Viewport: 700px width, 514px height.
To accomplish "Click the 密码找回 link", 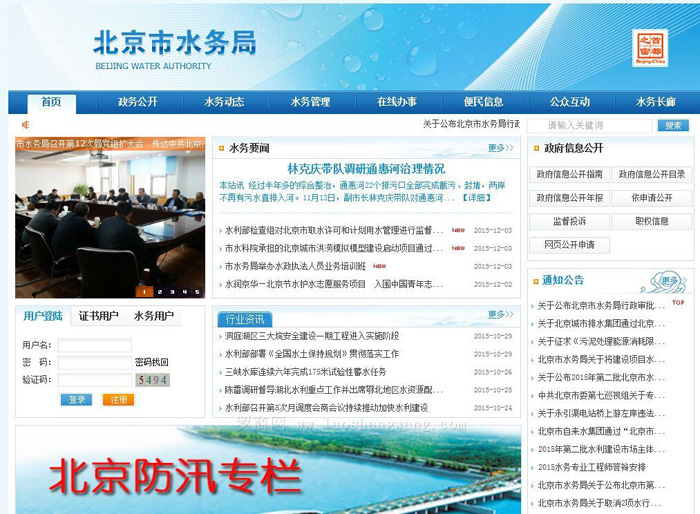I will 152,362.
